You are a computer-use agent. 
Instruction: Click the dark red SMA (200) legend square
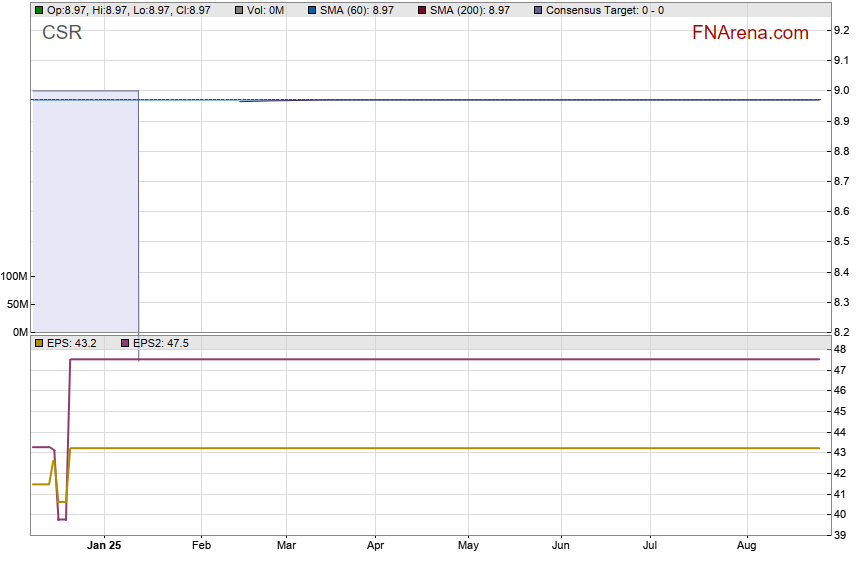[422, 10]
